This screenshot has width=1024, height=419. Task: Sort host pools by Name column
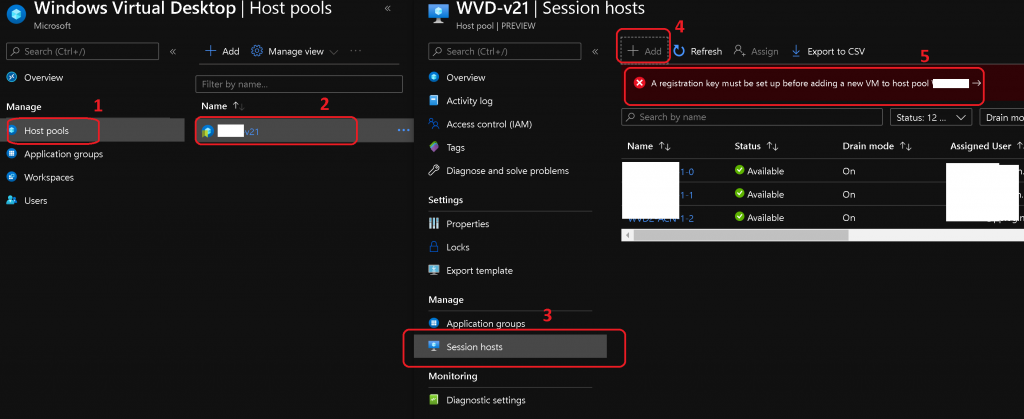pos(223,106)
